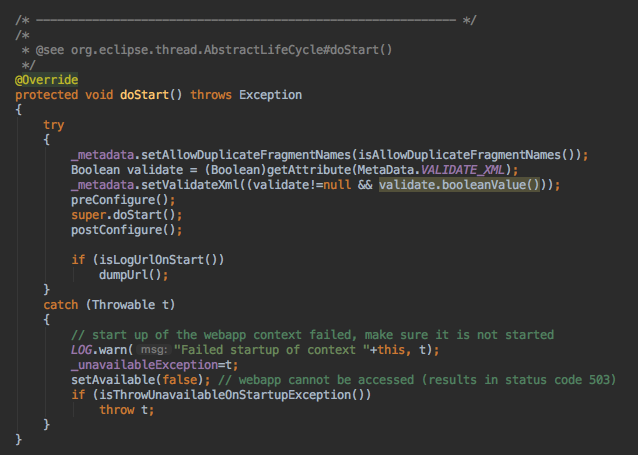Click the setAvailable(false) call
This screenshot has height=455, width=638.
pyautogui.click(x=135, y=379)
